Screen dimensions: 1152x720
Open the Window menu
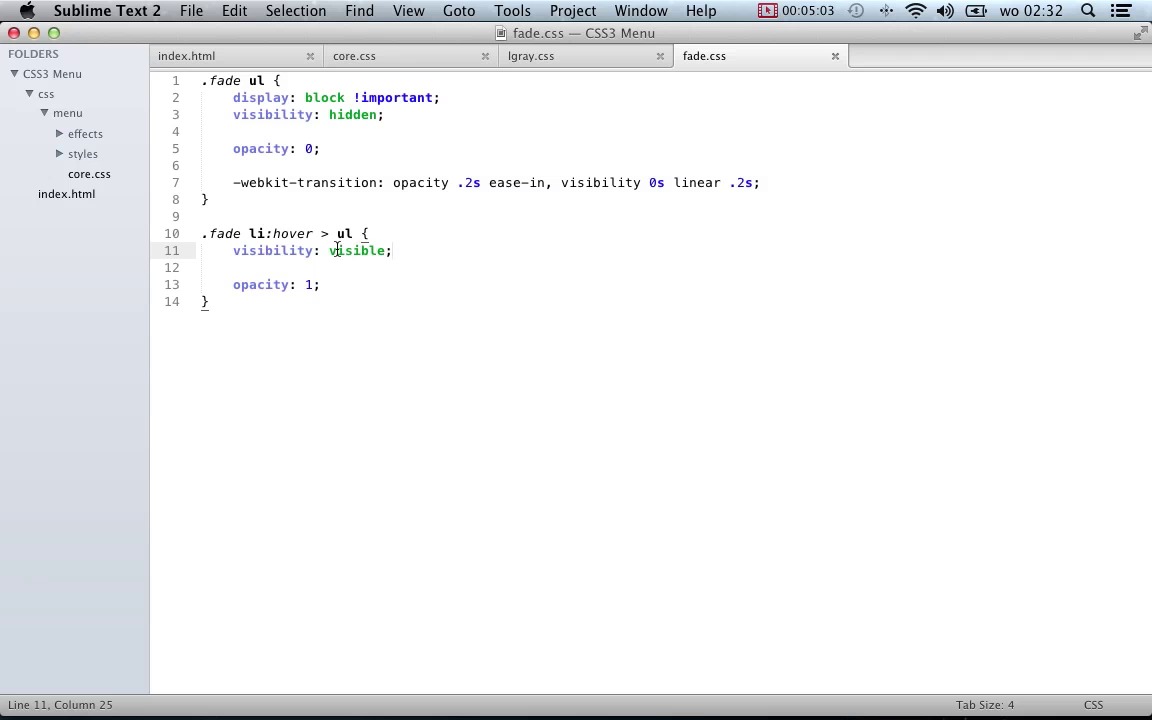click(641, 10)
